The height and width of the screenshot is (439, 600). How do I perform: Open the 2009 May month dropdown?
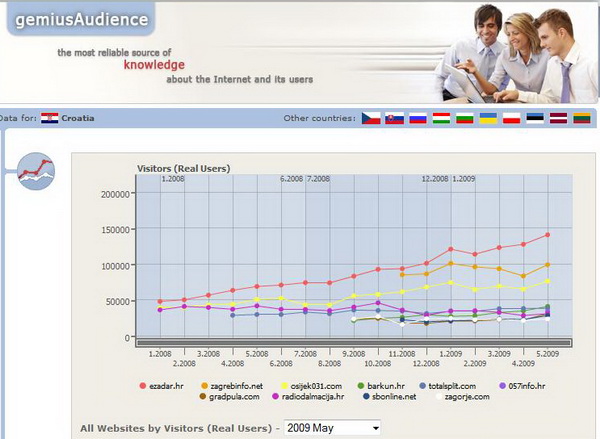[331, 428]
